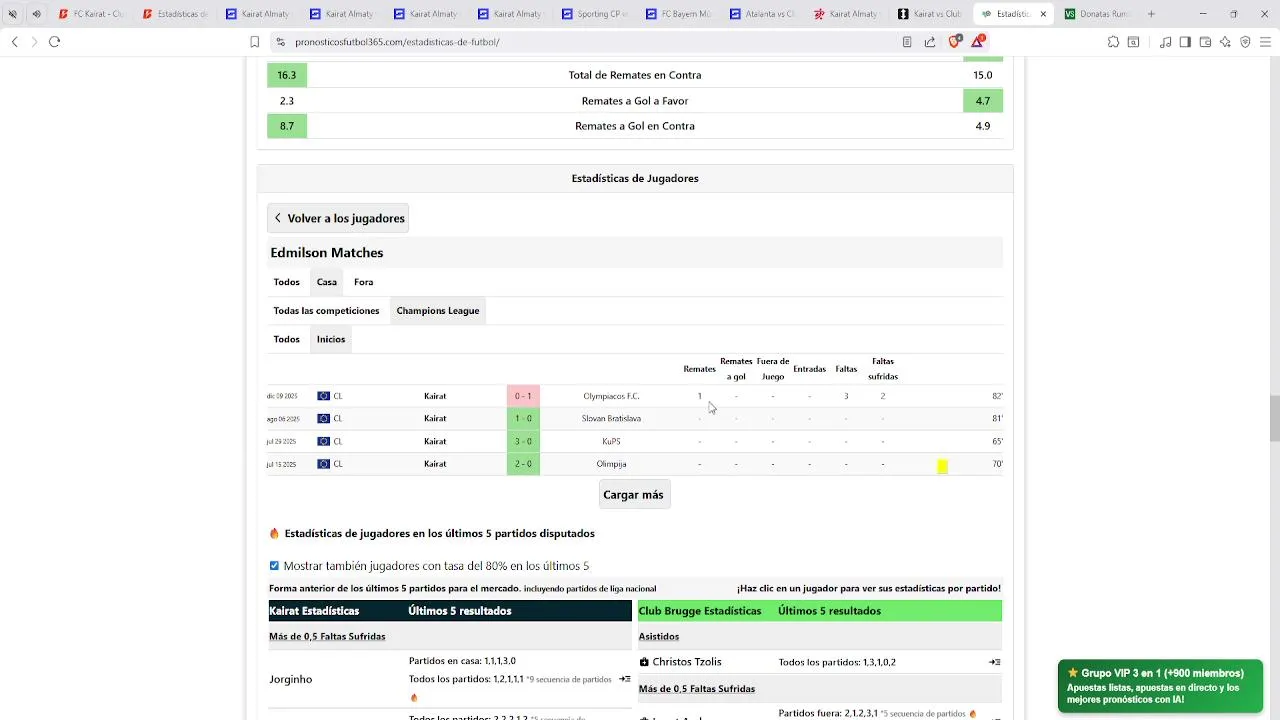Click the yellow card marker in Olimpija row
The image size is (1280, 720).
[x=942, y=466]
